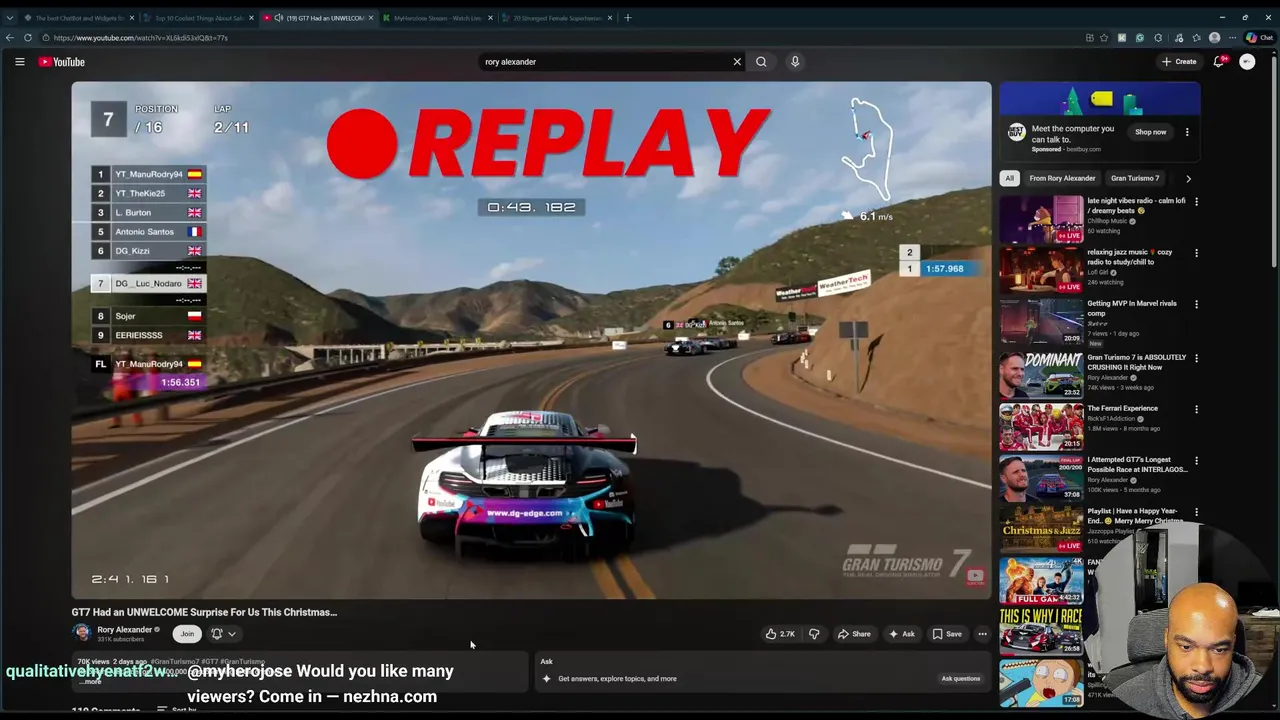Screen dimensions: 1280x720
Task: Open the Best Buy ad options menu
Action: point(1187,132)
